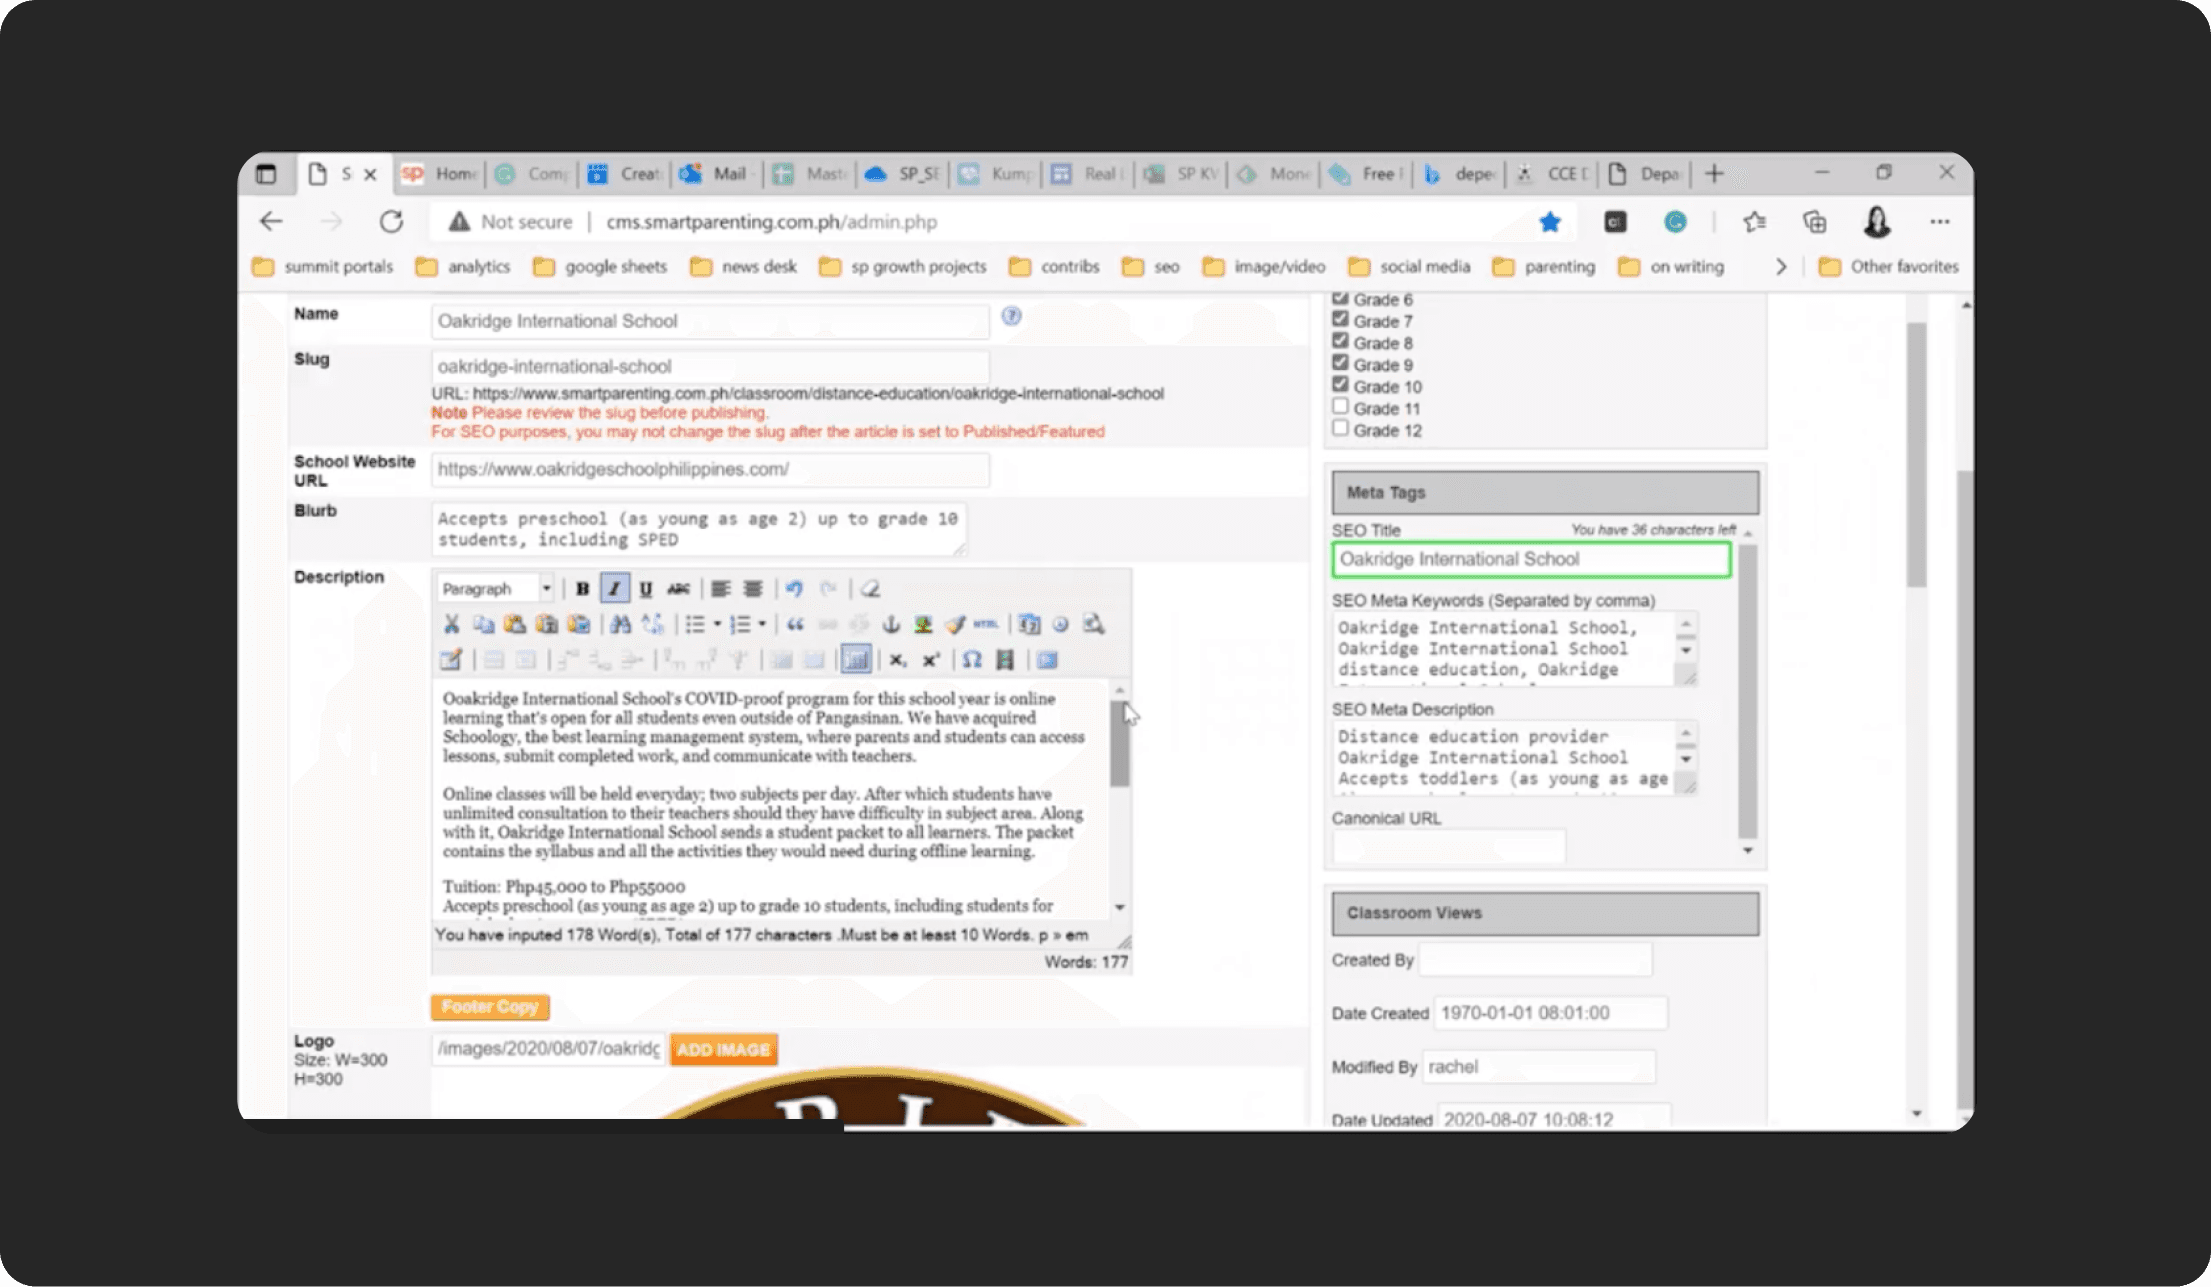
Task: Click the cut scissors icon
Action: coord(451,625)
